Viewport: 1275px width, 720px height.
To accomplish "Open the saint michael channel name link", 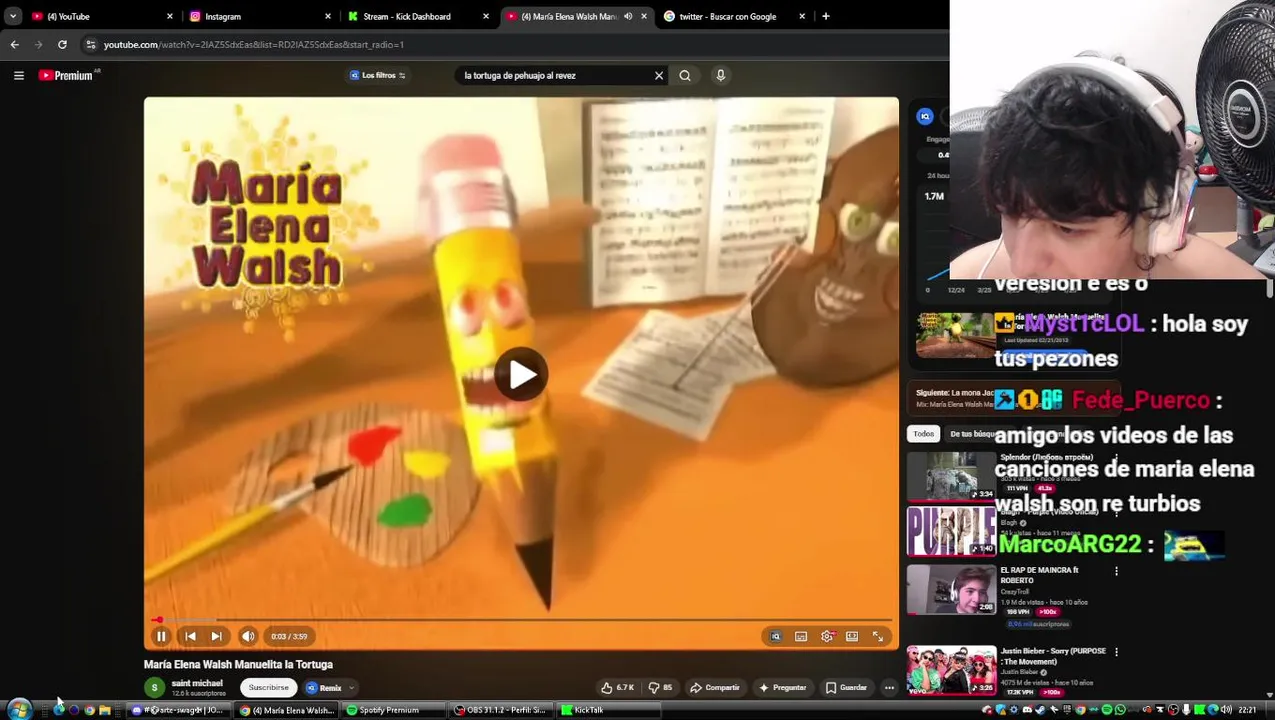I will click(x=197, y=683).
